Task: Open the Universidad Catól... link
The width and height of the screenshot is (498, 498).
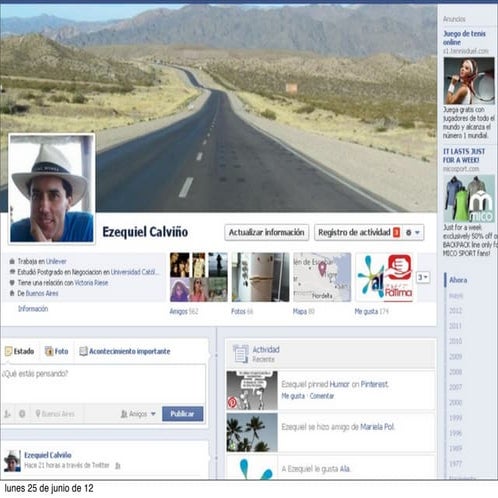Action: tap(135, 272)
